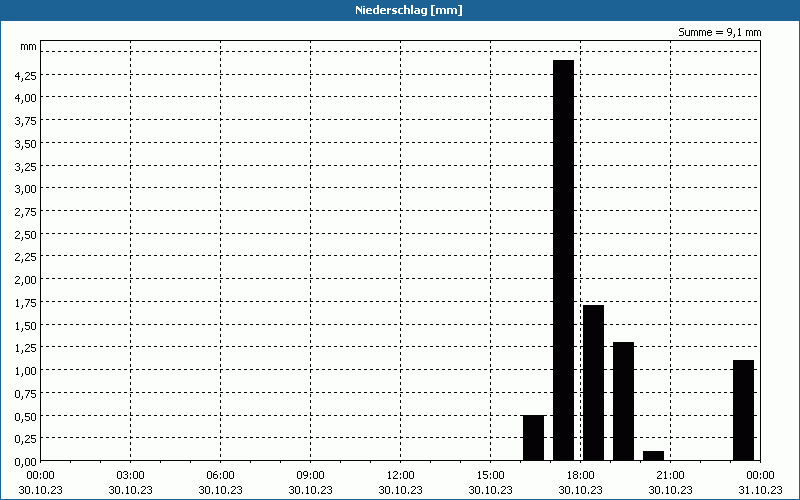Image resolution: width=800 pixels, height=500 pixels.
Task: Click the 2,50 y-axis label
Action: click(x=26, y=235)
